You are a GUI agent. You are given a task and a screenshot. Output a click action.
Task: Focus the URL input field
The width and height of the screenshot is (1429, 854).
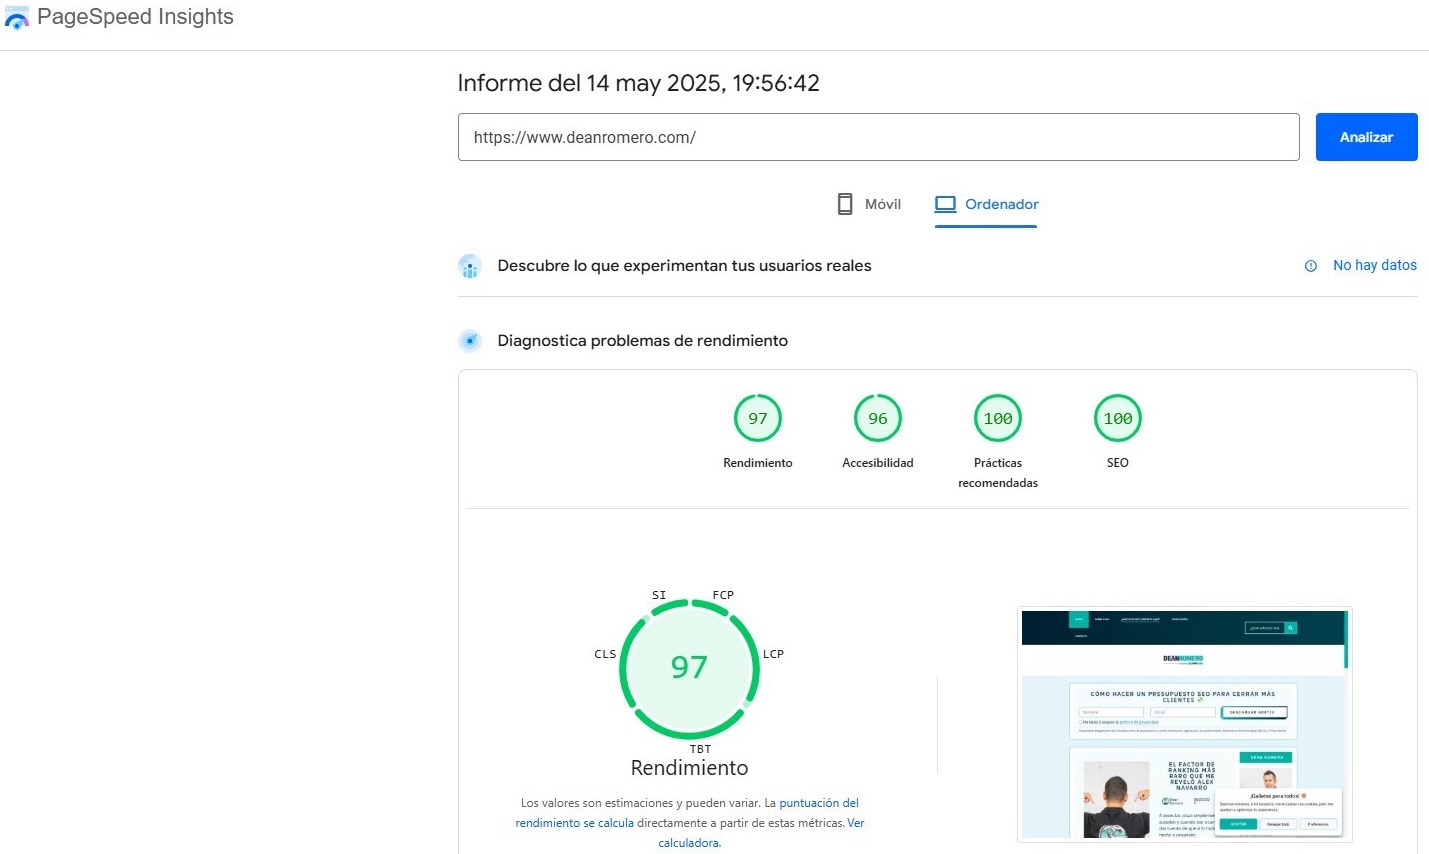(x=878, y=137)
